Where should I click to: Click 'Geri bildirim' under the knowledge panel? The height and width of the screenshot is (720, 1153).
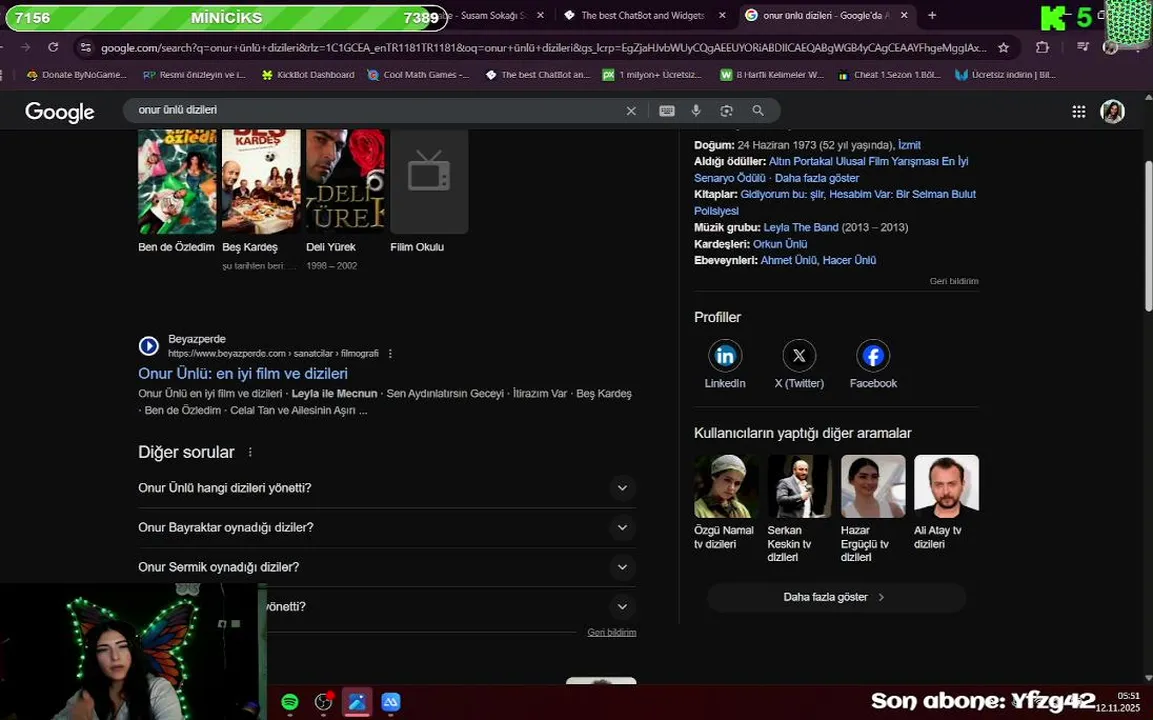click(954, 281)
